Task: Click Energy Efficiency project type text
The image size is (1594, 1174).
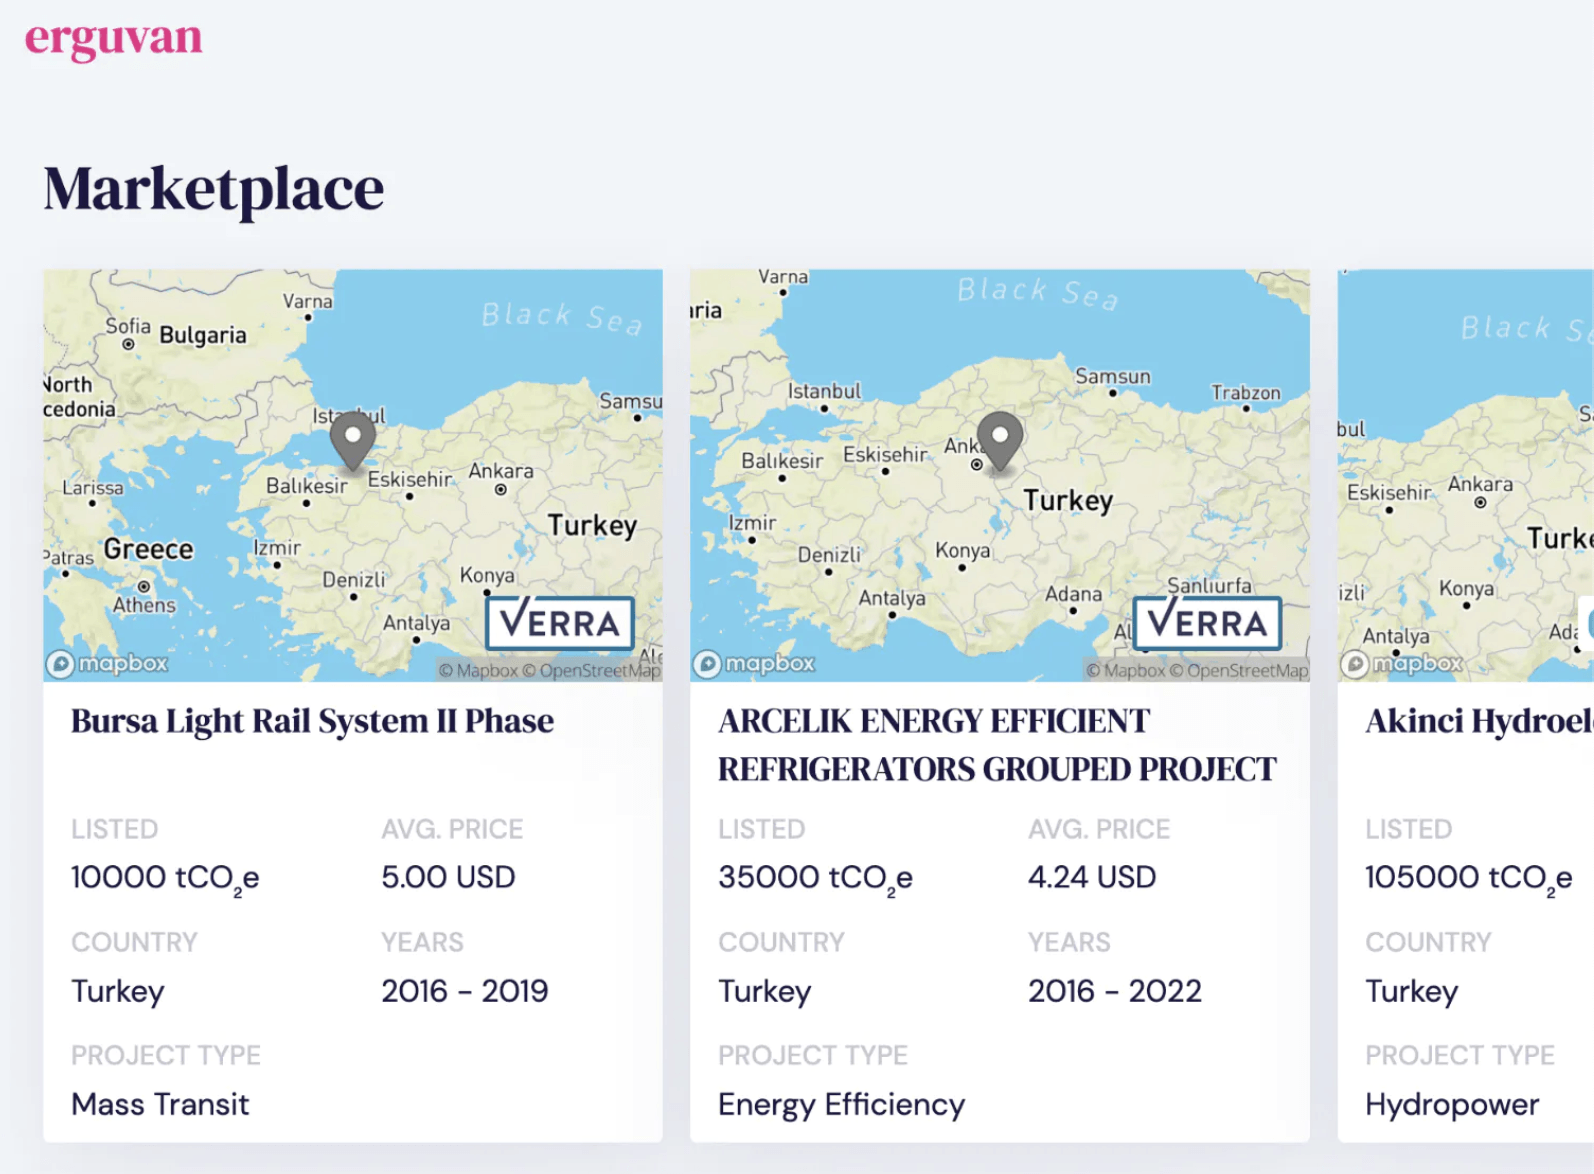Action: click(841, 1105)
